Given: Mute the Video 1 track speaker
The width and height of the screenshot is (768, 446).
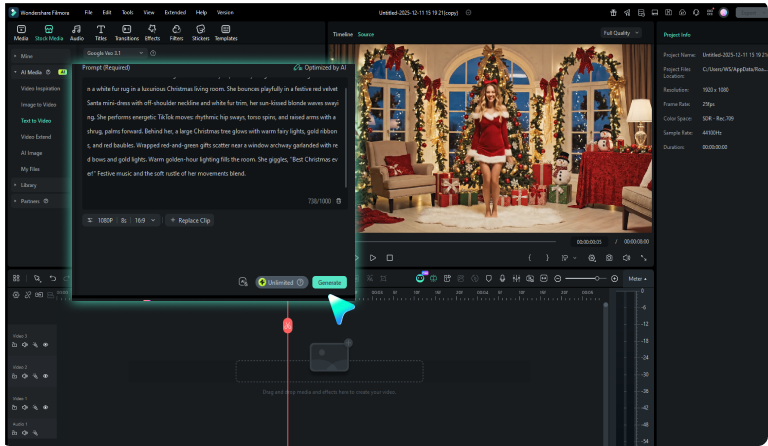Looking at the screenshot, I should click(x=25, y=407).
